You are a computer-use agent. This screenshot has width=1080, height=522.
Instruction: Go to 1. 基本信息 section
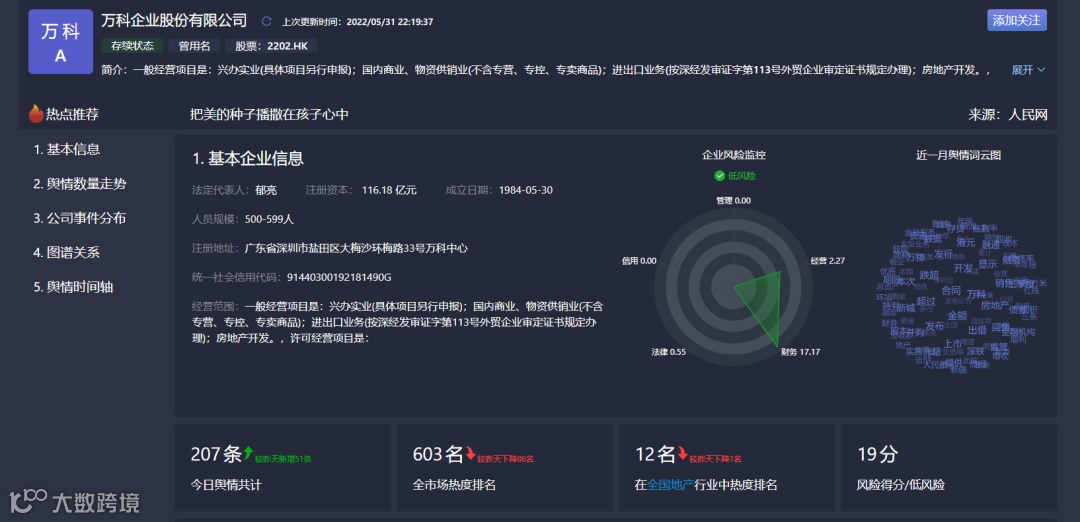point(67,149)
